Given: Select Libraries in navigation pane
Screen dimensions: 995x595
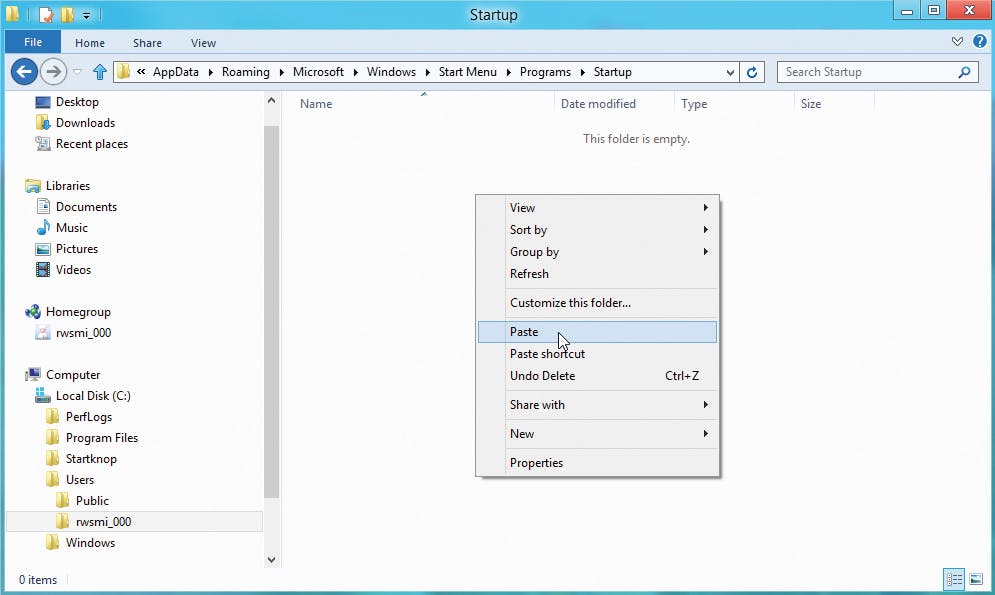Looking at the screenshot, I should coord(67,186).
